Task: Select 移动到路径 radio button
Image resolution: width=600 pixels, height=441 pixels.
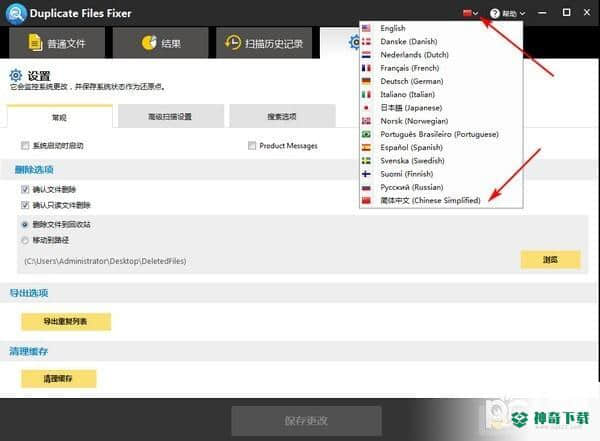Action: click(25, 240)
